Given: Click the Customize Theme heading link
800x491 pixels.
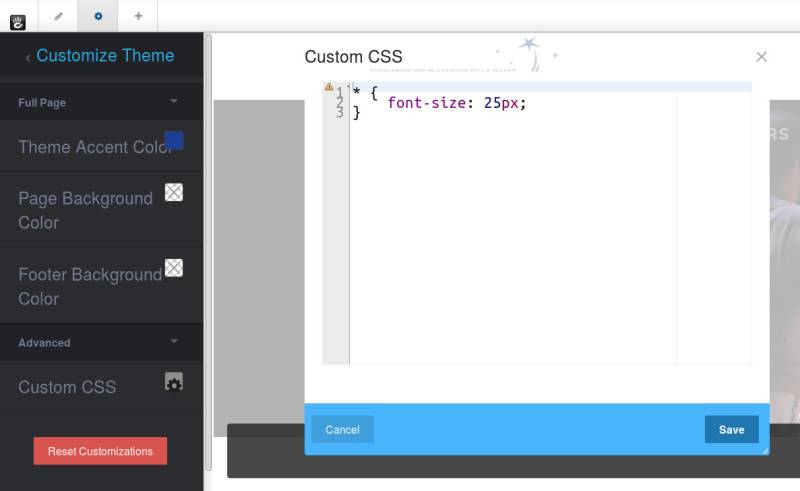Looking at the screenshot, I should pyautogui.click(x=105, y=55).
